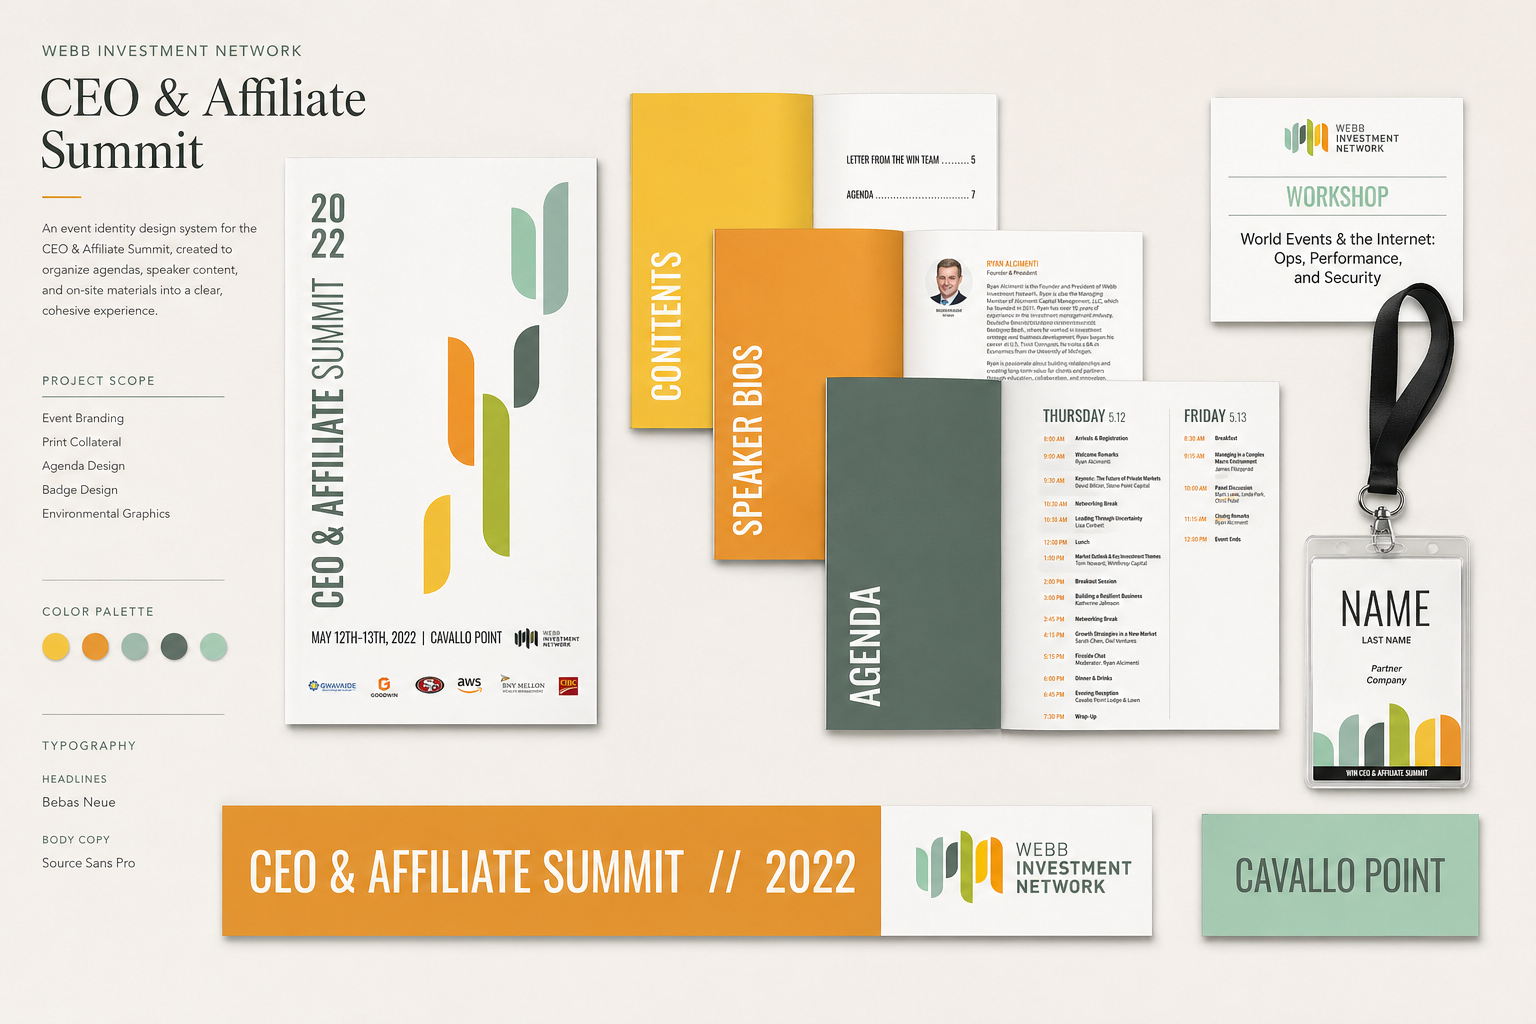This screenshot has width=1536, height=1024.
Task: Click the 'Bebas Neue' headline font name
Action: click(x=79, y=802)
